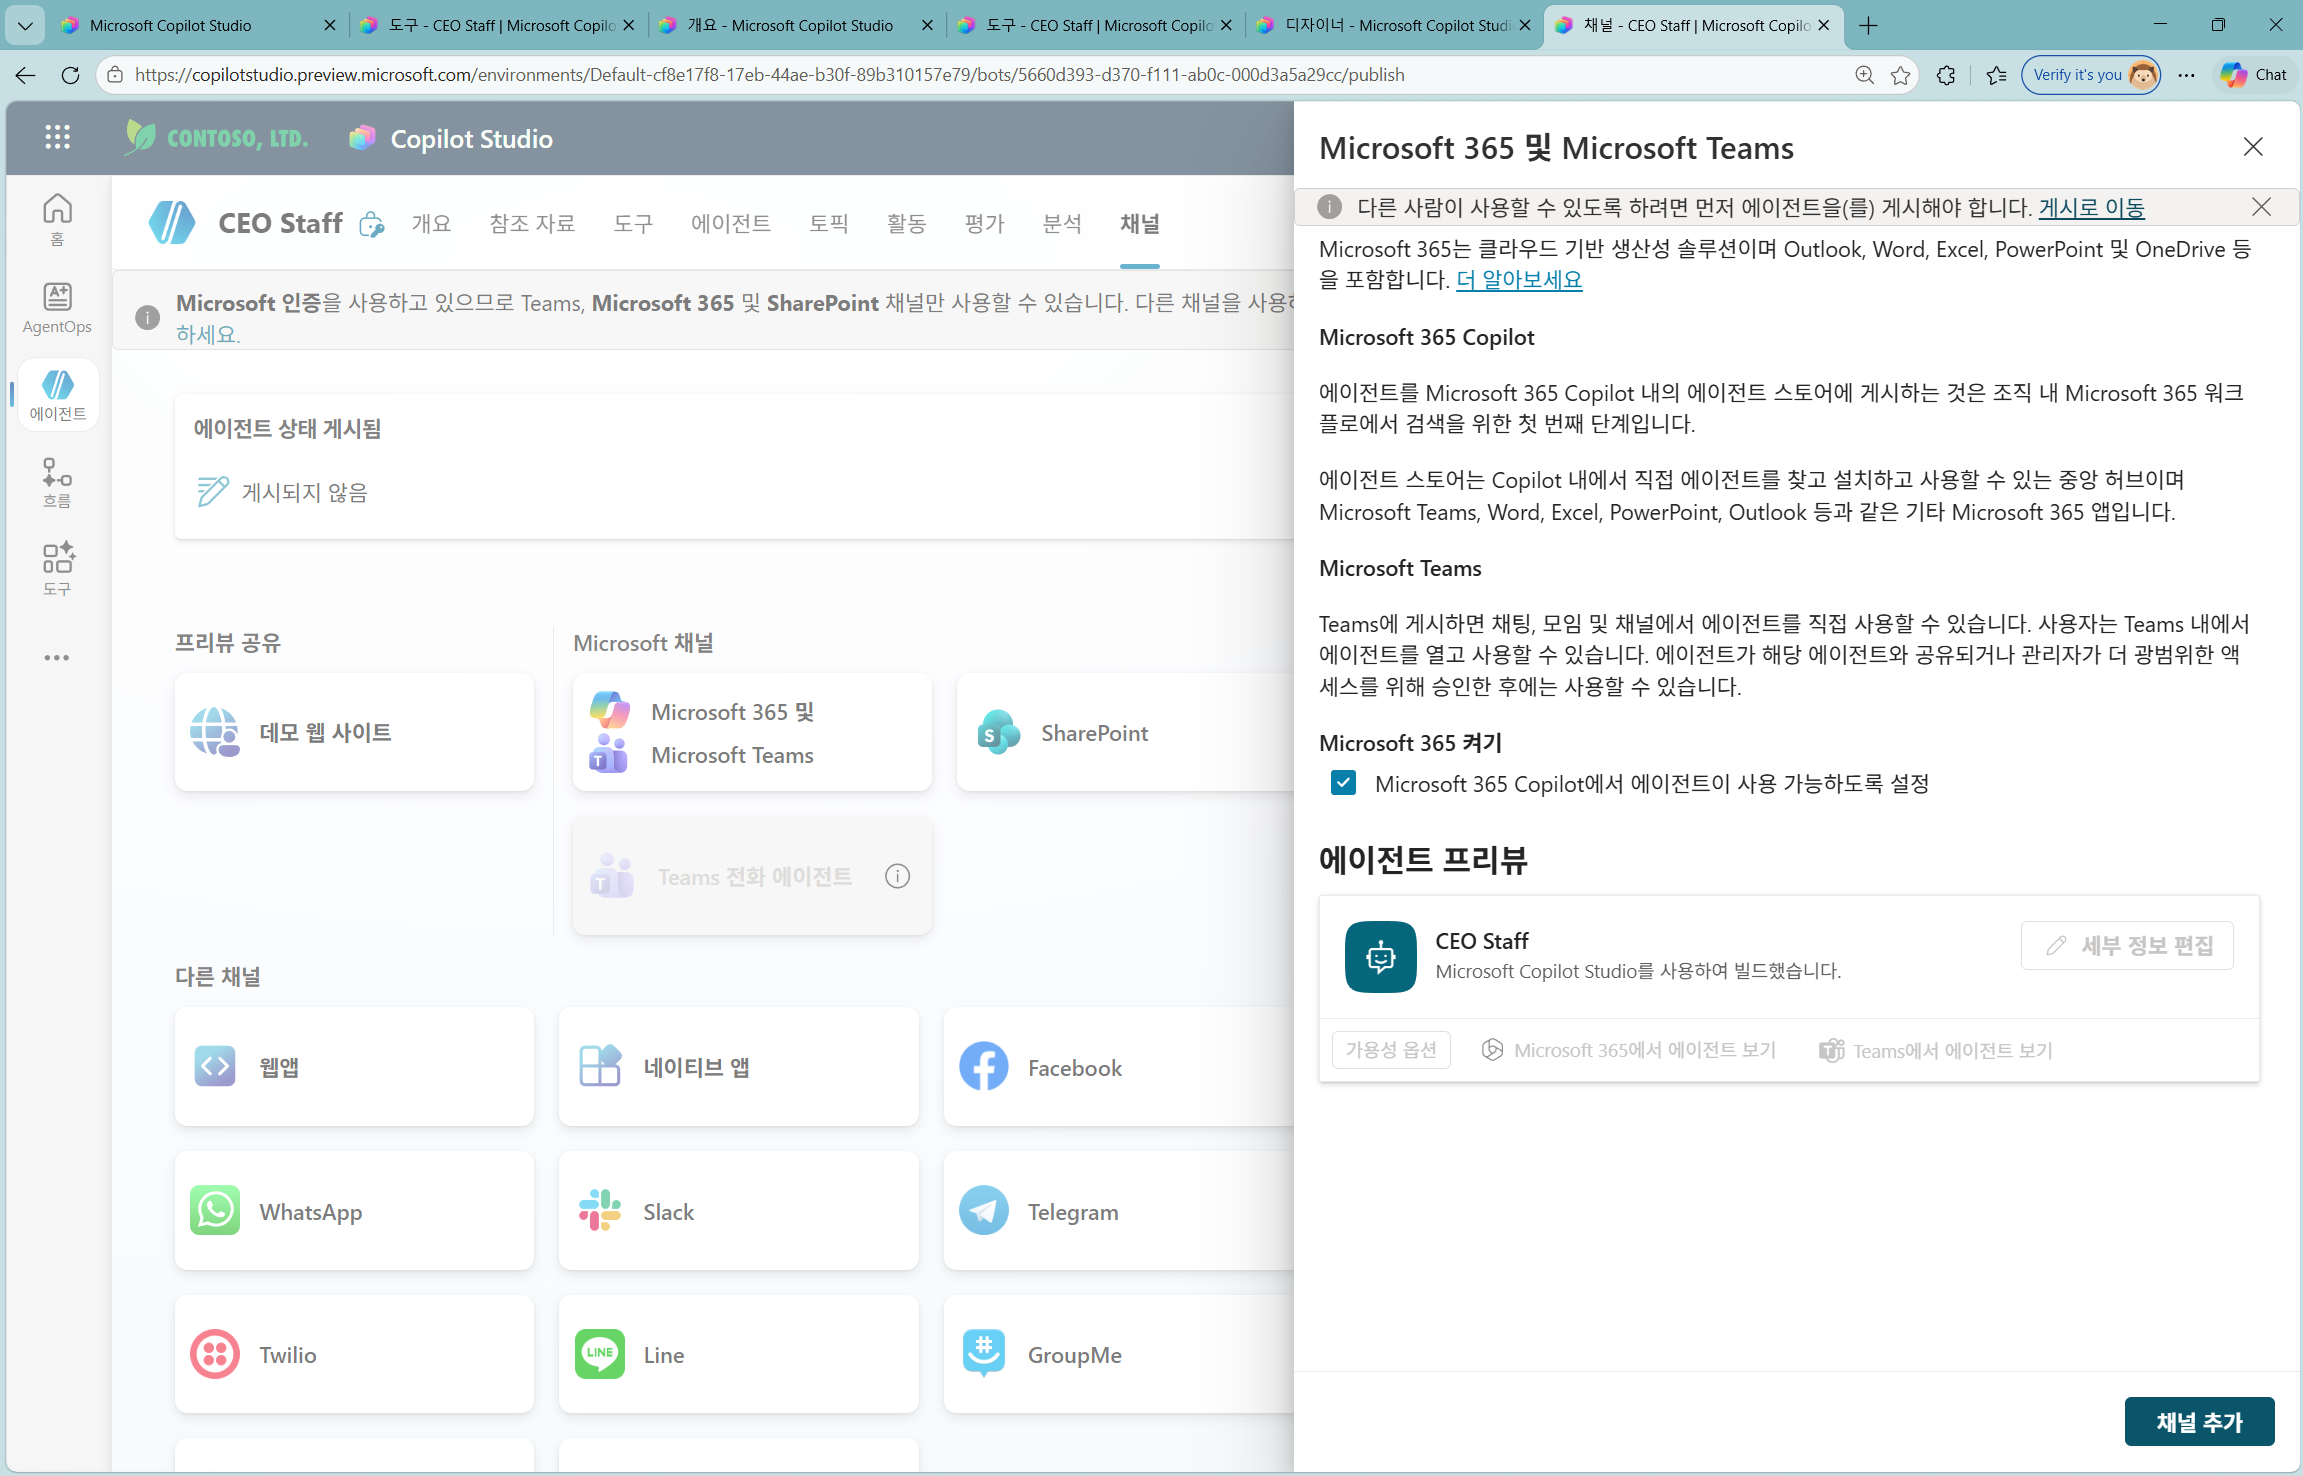The image size is (2303, 1476).
Task: Switch to the 개요 tab
Action: coord(431,223)
